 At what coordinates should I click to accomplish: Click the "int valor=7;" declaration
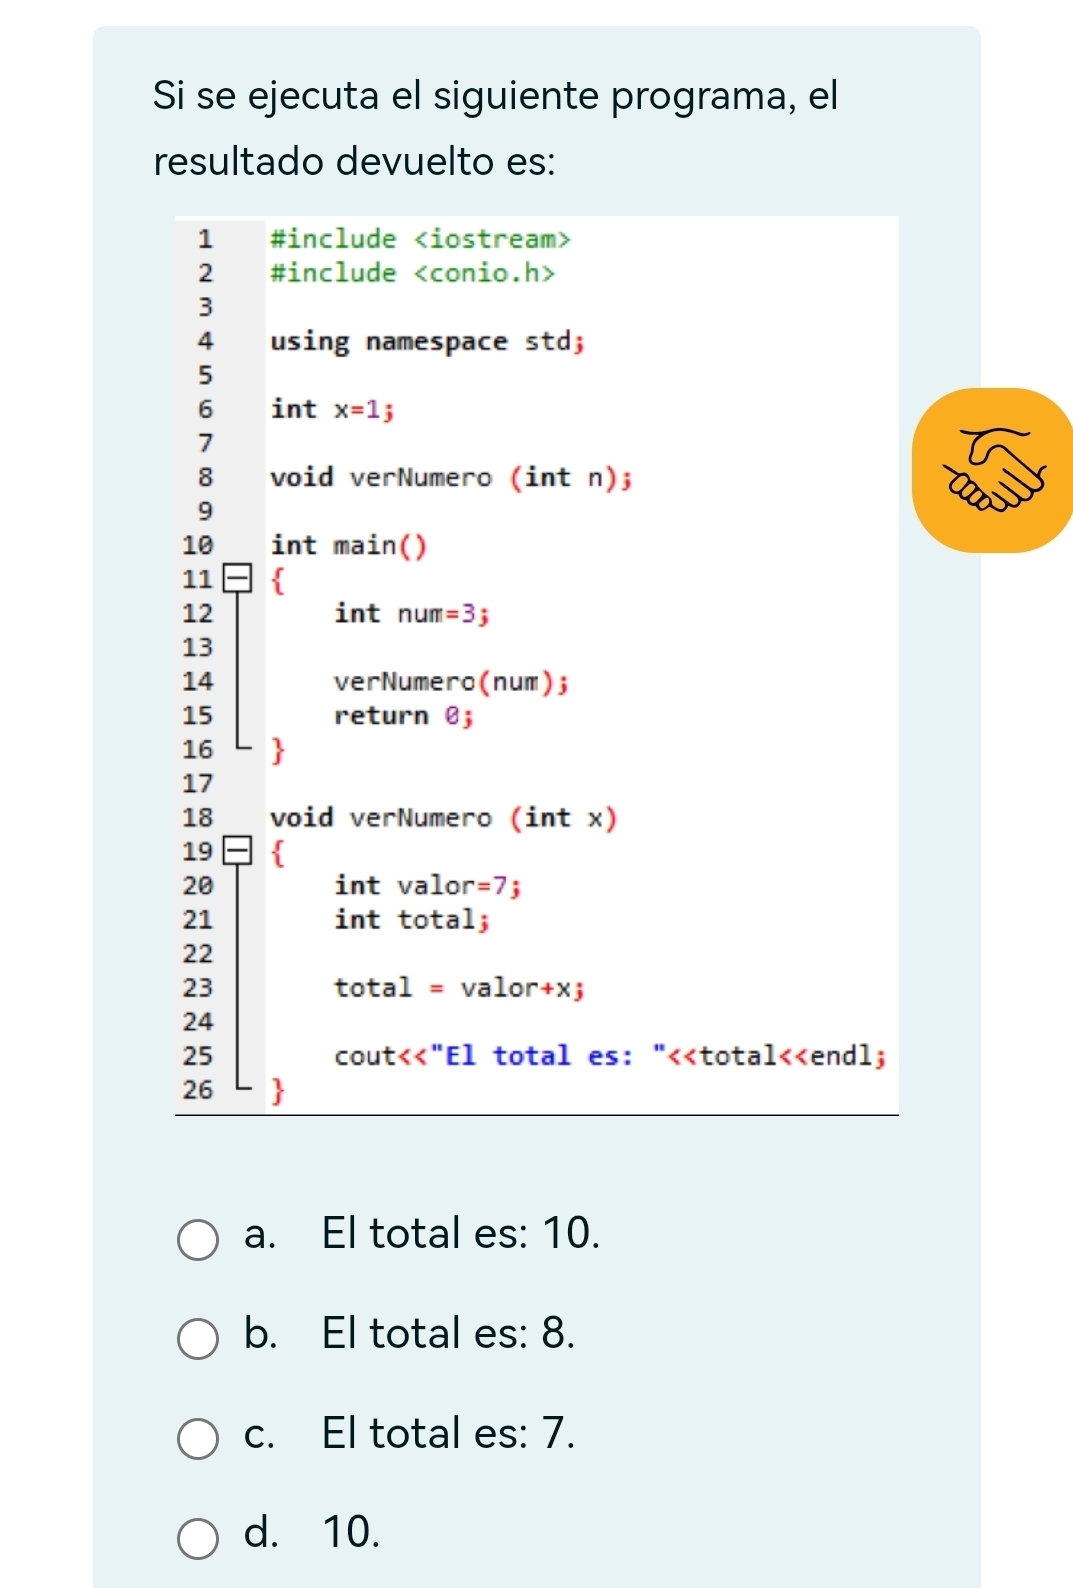click(x=427, y=886)
